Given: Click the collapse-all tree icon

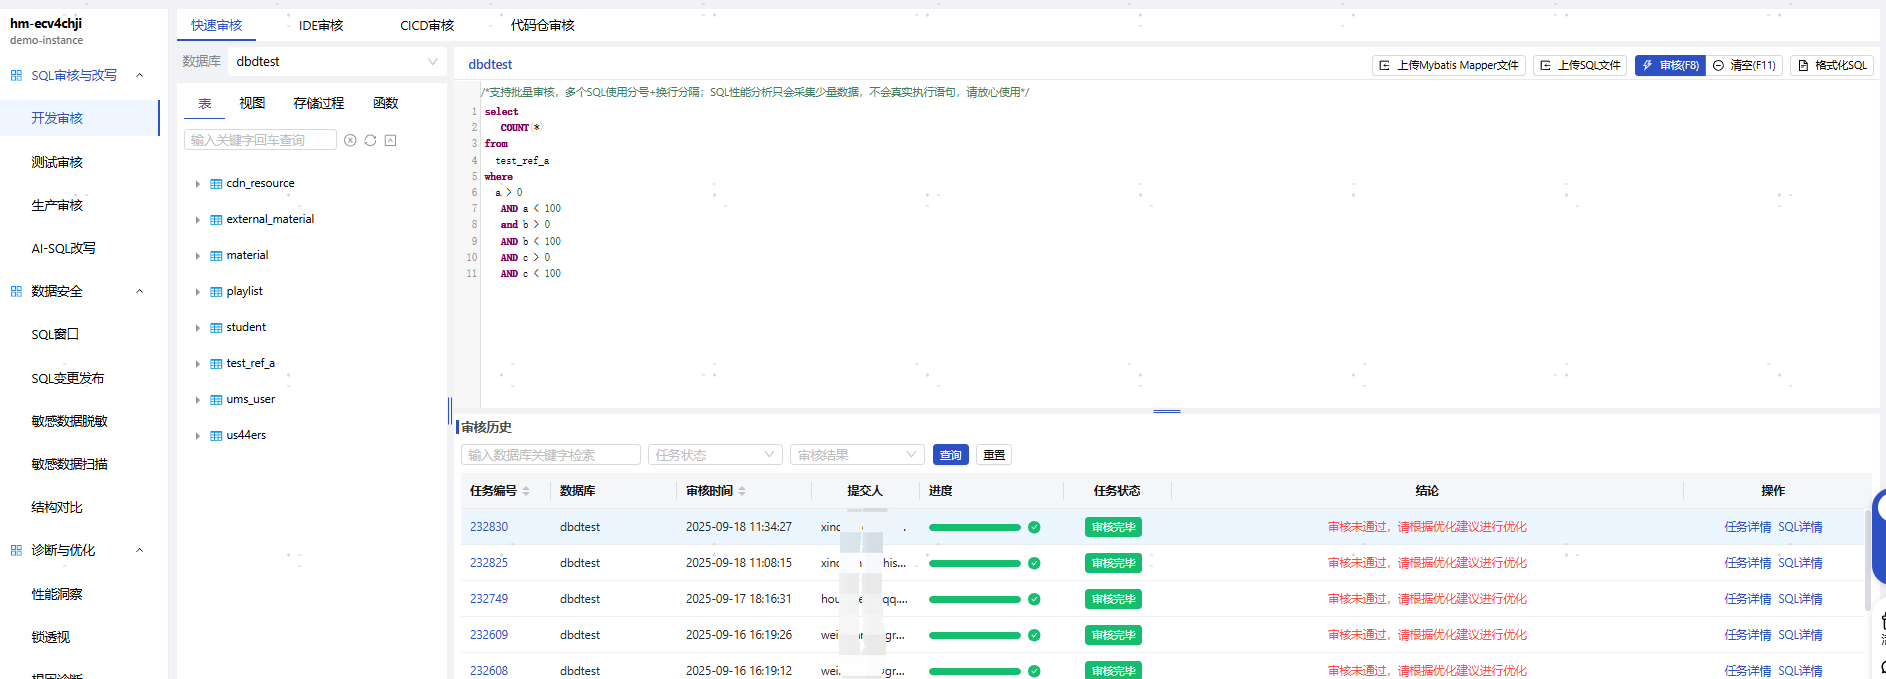Looking at the screenshot, I should [x=391, y=141].
